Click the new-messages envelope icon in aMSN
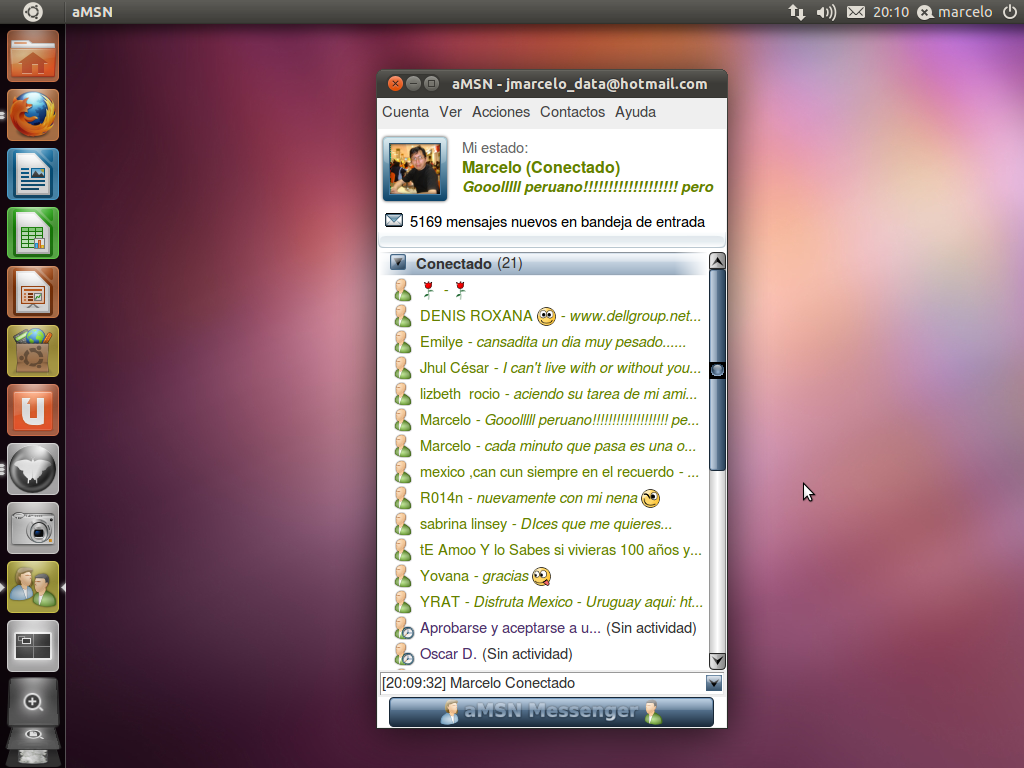Viewport: 1024px width, 768px height. [393, 220]
